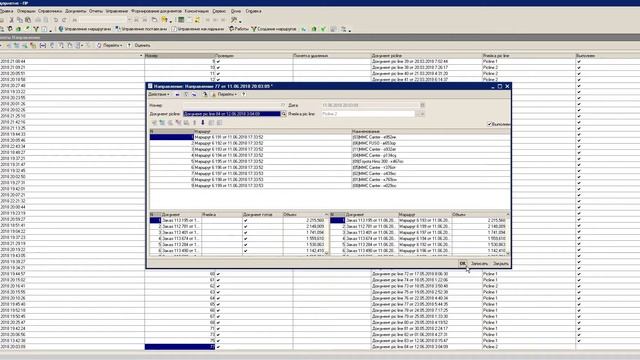Click the Наименование column header

430,131
